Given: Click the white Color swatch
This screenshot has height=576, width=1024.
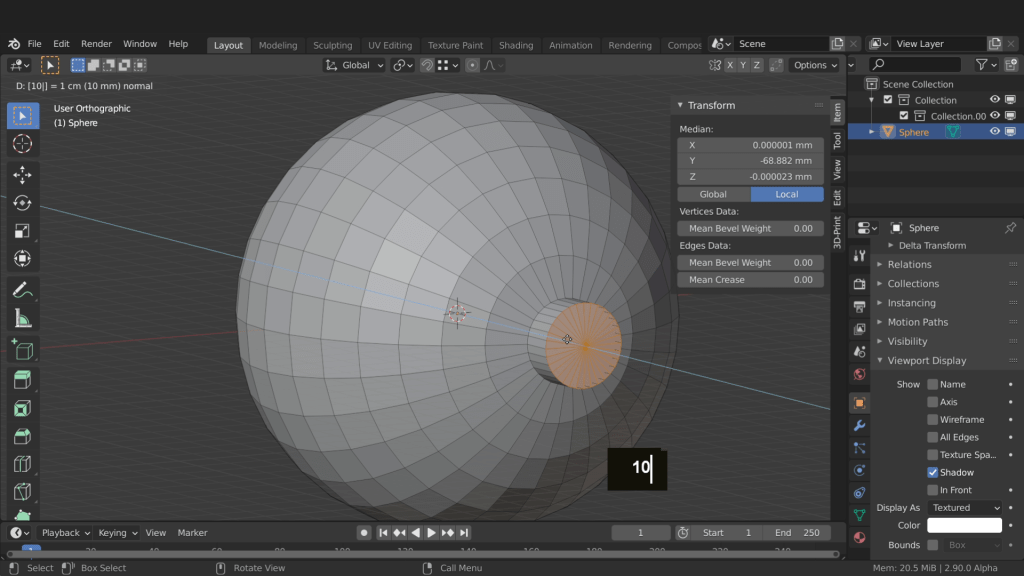Looking at the screenshot, I should (964, 526).
